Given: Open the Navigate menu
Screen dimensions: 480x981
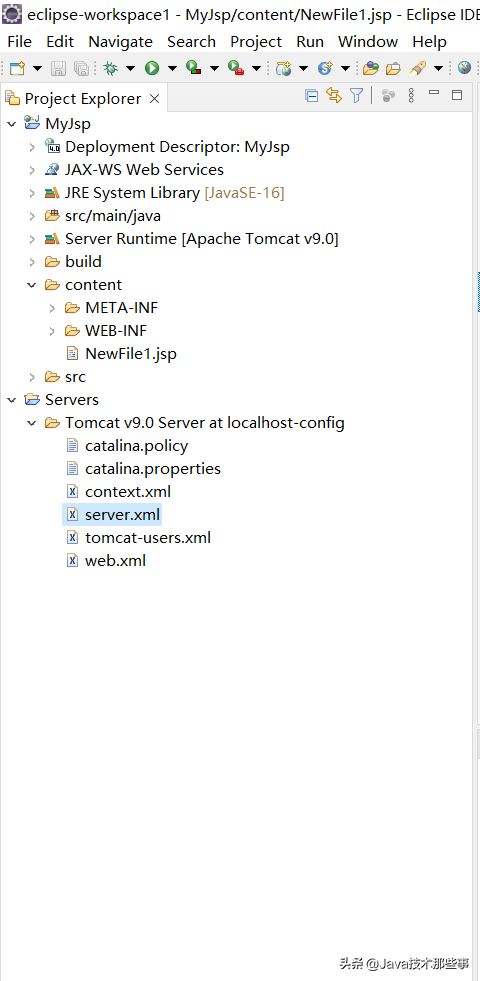Looking at the screenshot, I should pos(120,42).
